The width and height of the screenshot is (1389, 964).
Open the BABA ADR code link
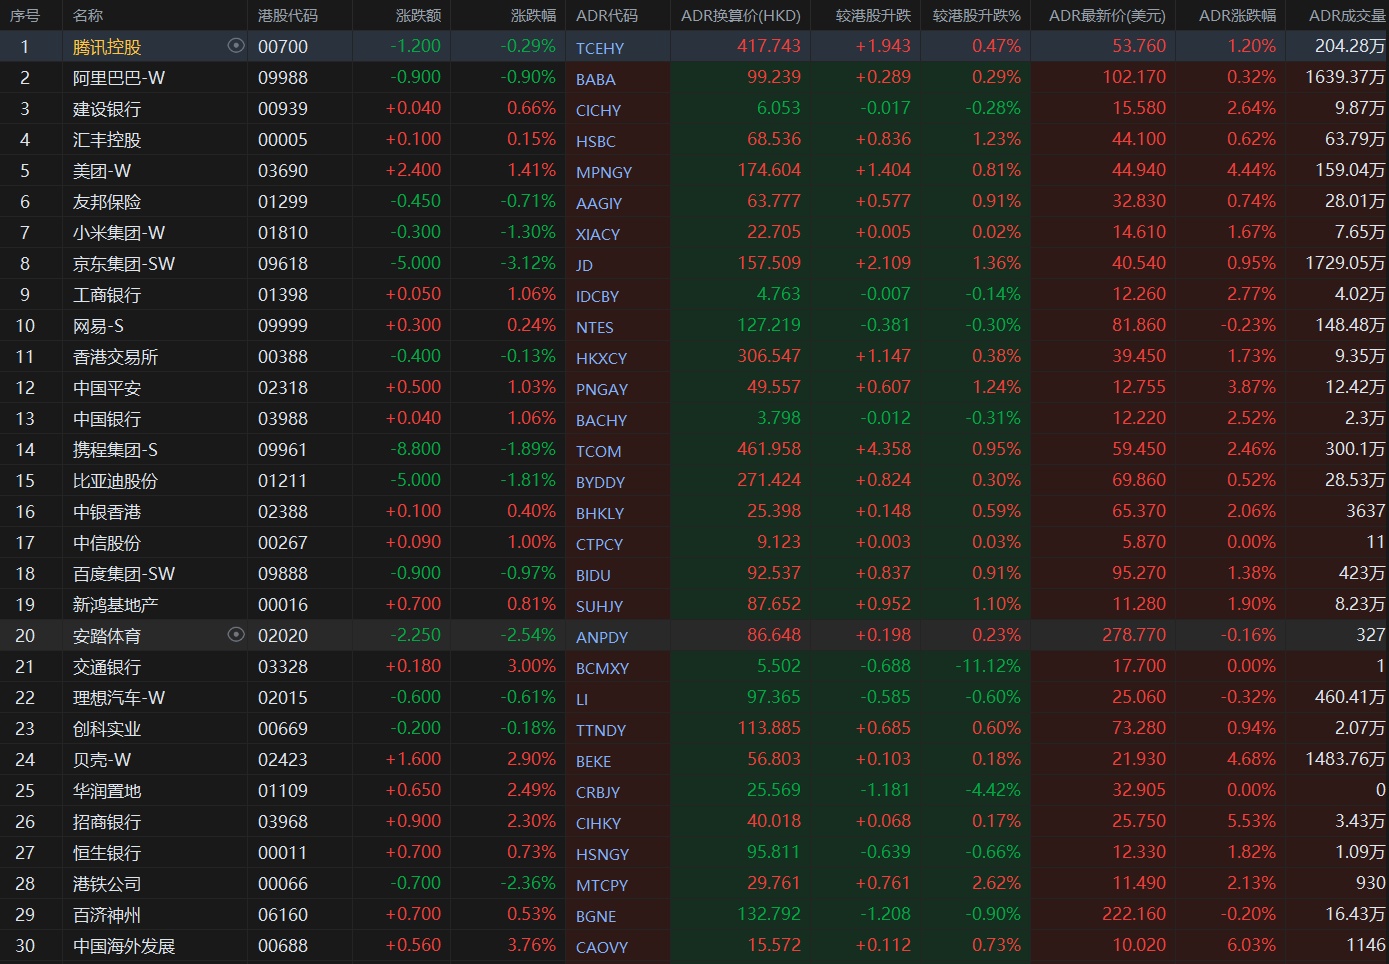(596, 79)
